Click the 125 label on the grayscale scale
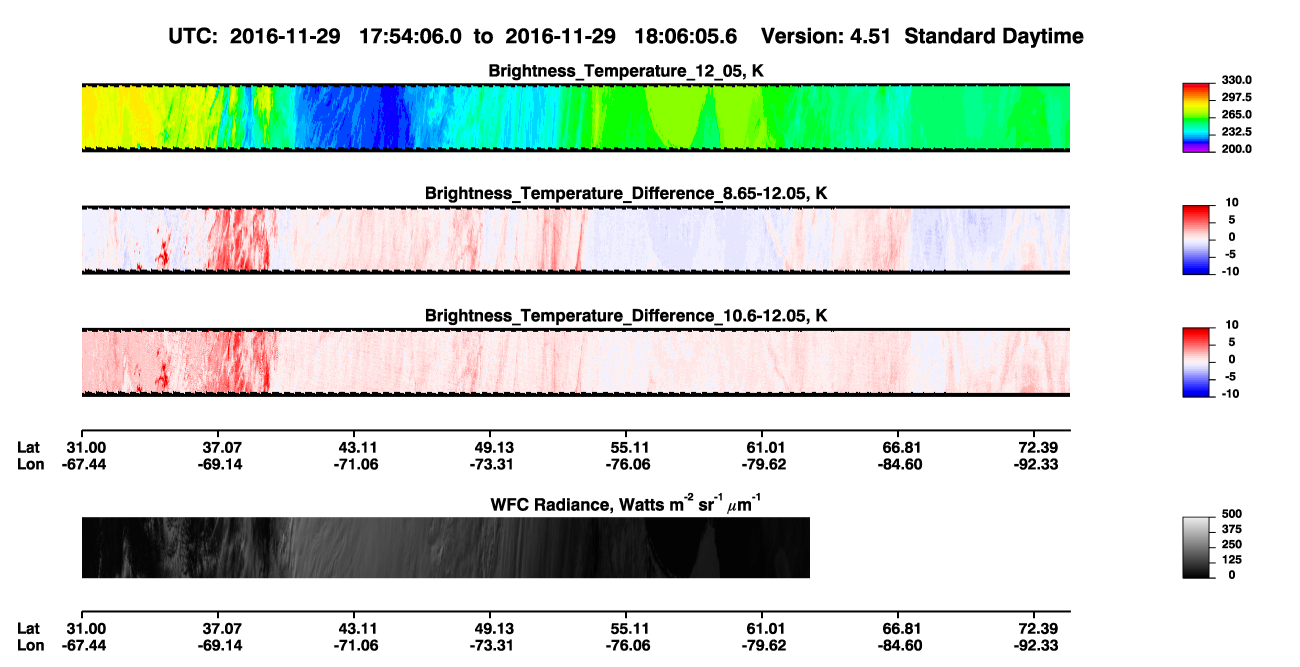The width and height of the screenshot is (1300, 667). click(1233, 559)
